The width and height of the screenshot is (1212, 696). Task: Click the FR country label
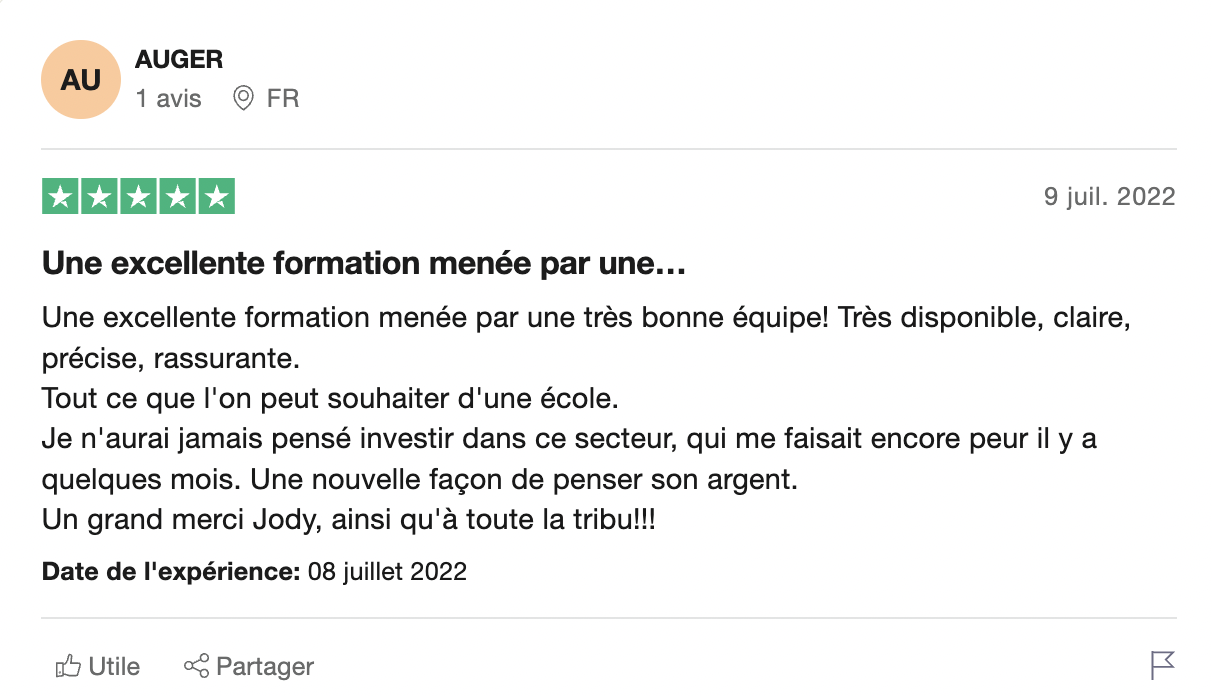(283, 99)
